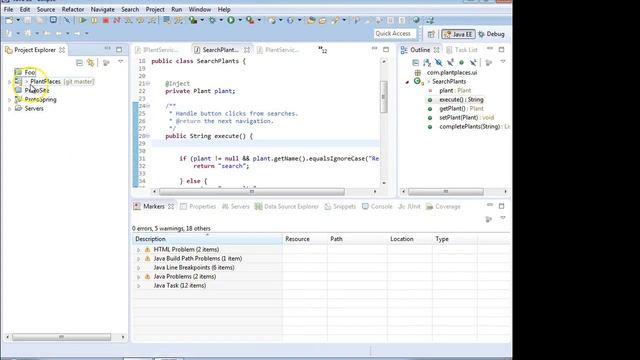Click the New wizard toolbar icon

pyautogui.click(x=9, y=20)
